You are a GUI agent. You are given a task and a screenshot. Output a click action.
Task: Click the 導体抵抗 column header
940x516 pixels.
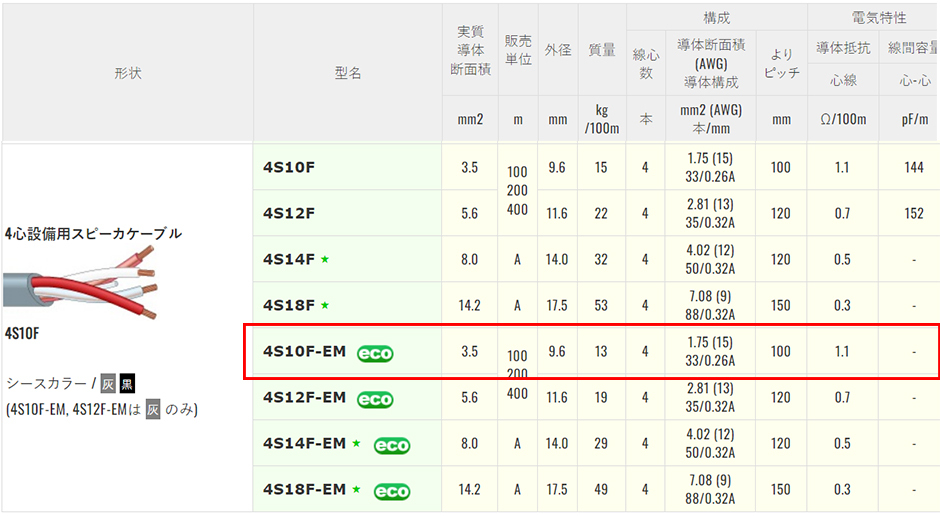coord(843,48)
